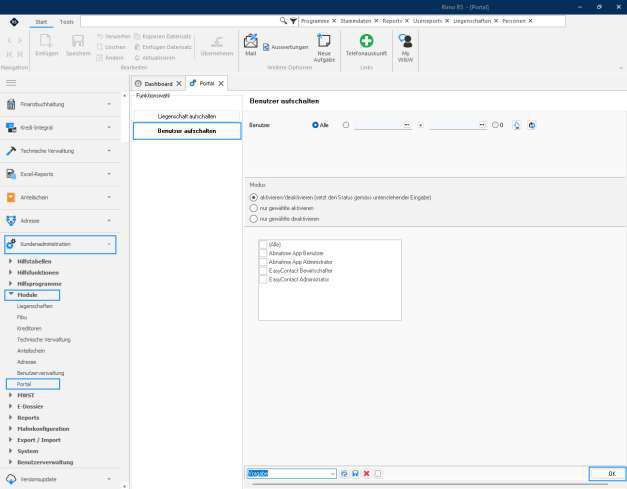
Task: Check Abnahme App Benutzer checkbox
Action: point(263,253)
